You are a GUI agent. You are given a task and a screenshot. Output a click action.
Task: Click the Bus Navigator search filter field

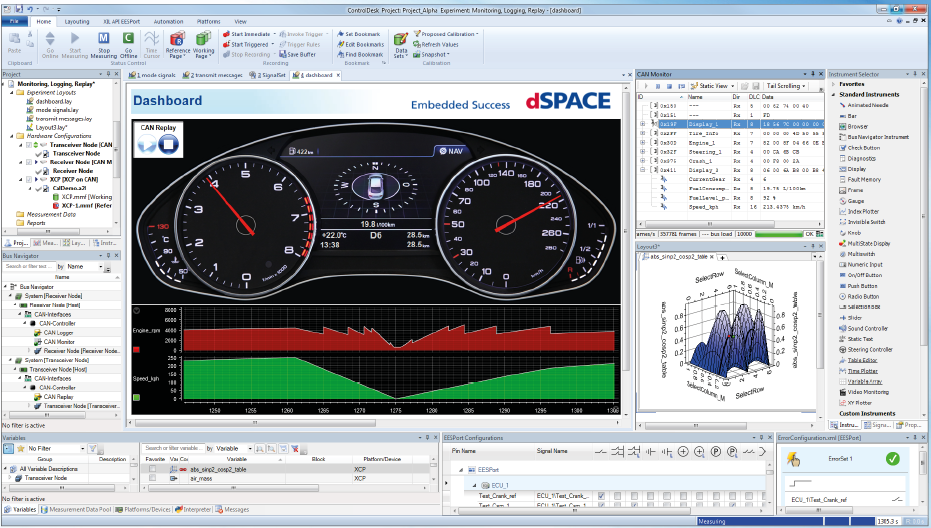click(28, 267)
